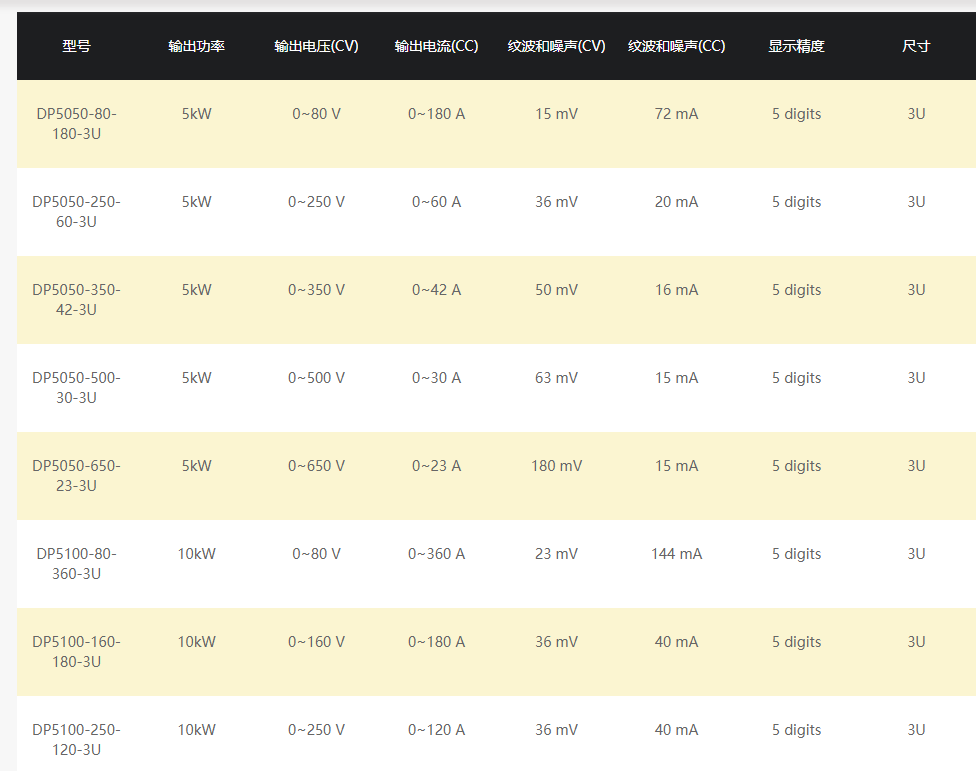Select model DP5100-160-180-3U cell

(x=77, y=652)
